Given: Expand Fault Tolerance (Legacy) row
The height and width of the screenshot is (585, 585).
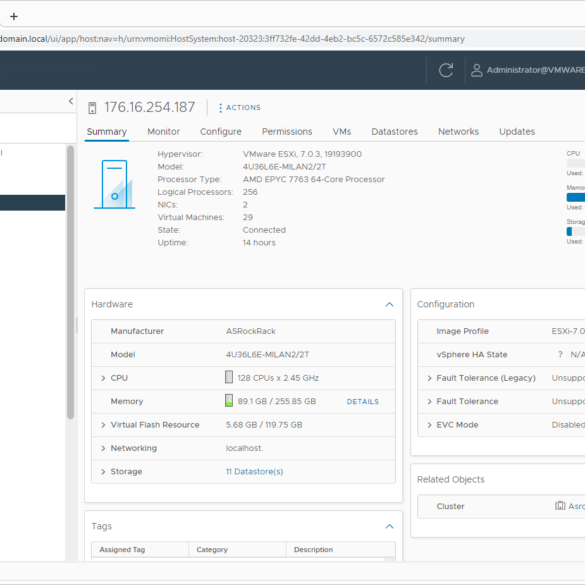Looking at the screenshot, I should point(429,378).
